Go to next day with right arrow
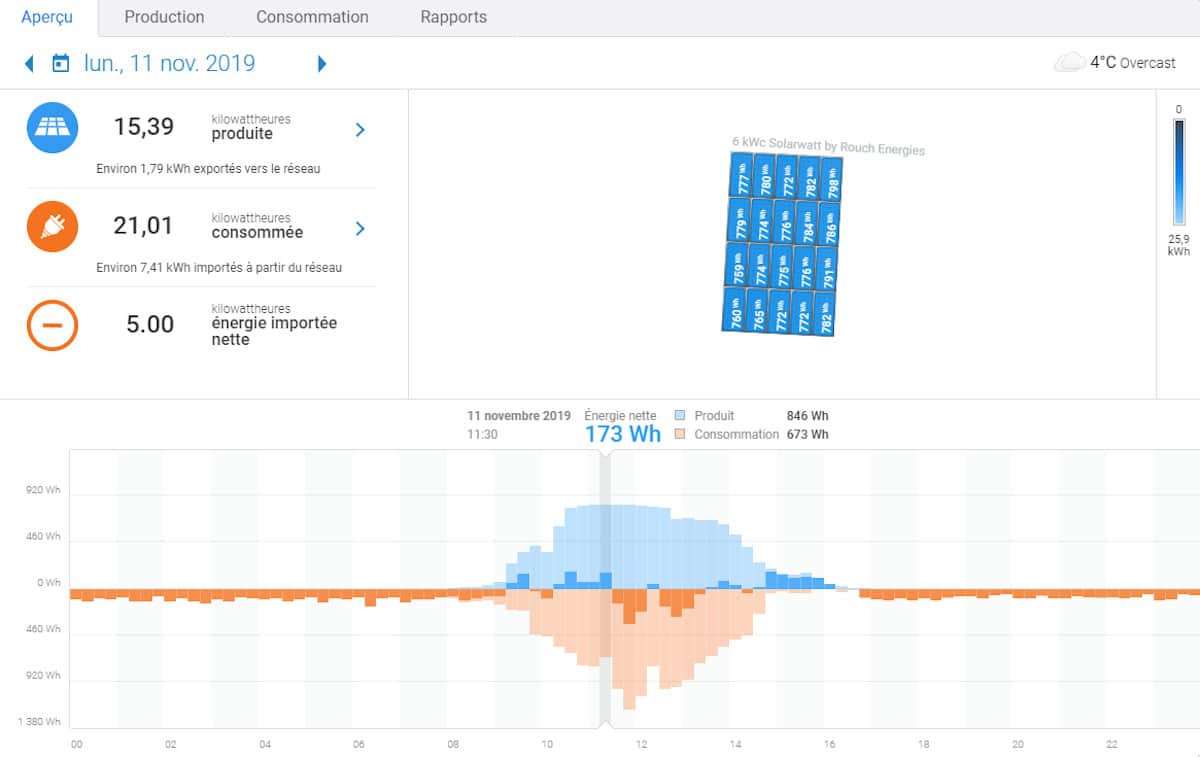Image resolution: width=1200 pixels, height=757 pixels. coord(322,64)
